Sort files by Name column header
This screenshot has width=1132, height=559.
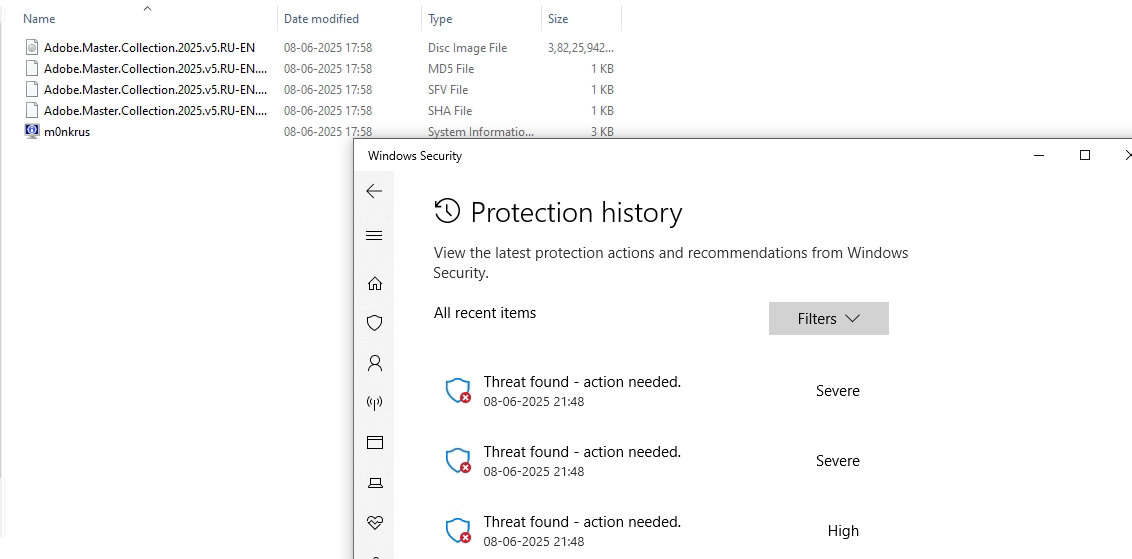tap(148, 19)
